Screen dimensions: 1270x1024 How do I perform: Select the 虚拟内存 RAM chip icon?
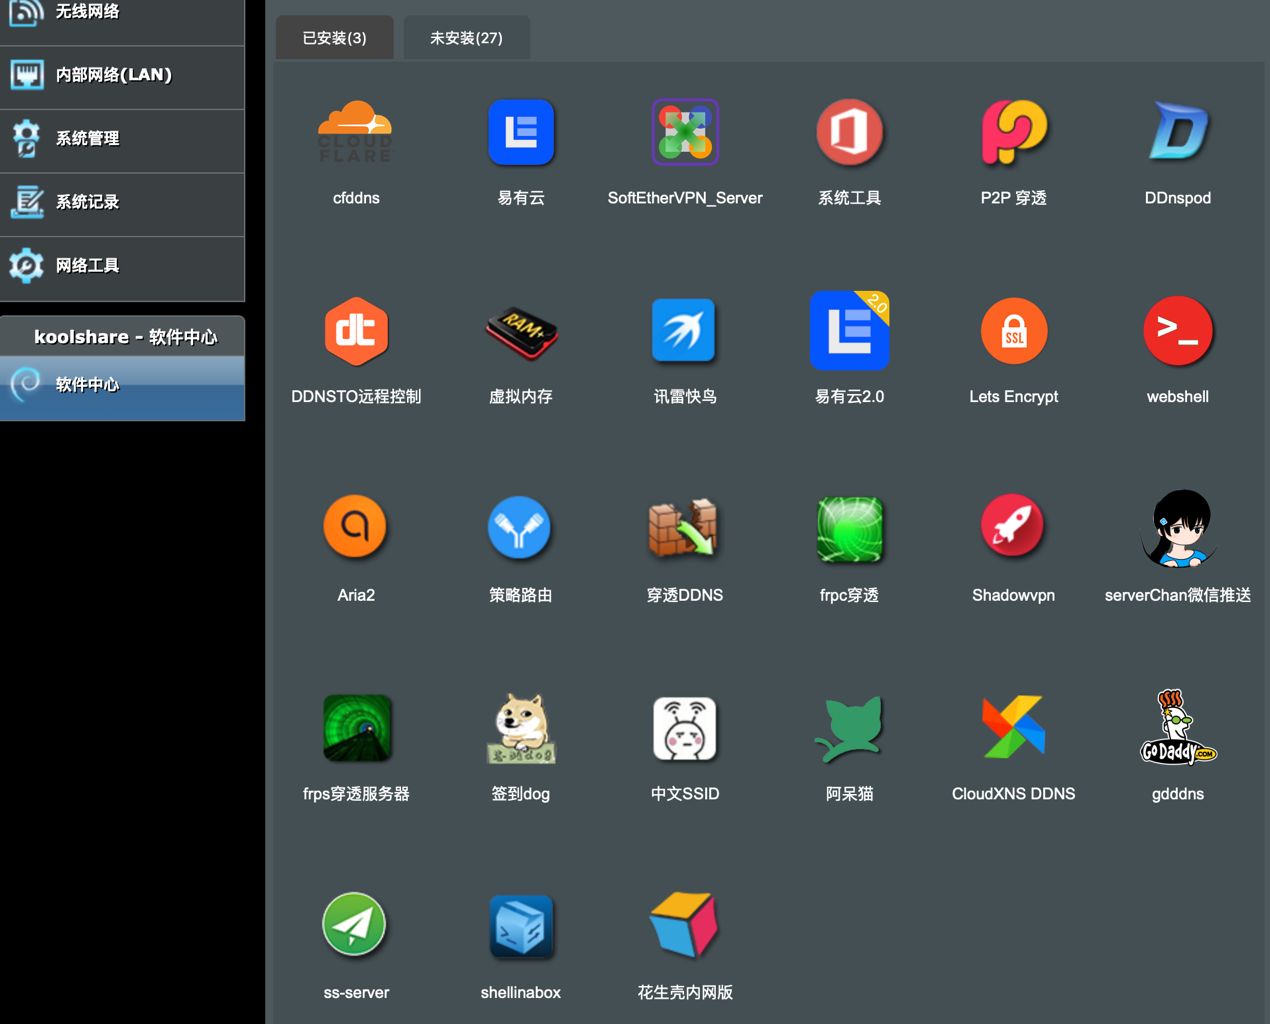click(x=521, y=333)
